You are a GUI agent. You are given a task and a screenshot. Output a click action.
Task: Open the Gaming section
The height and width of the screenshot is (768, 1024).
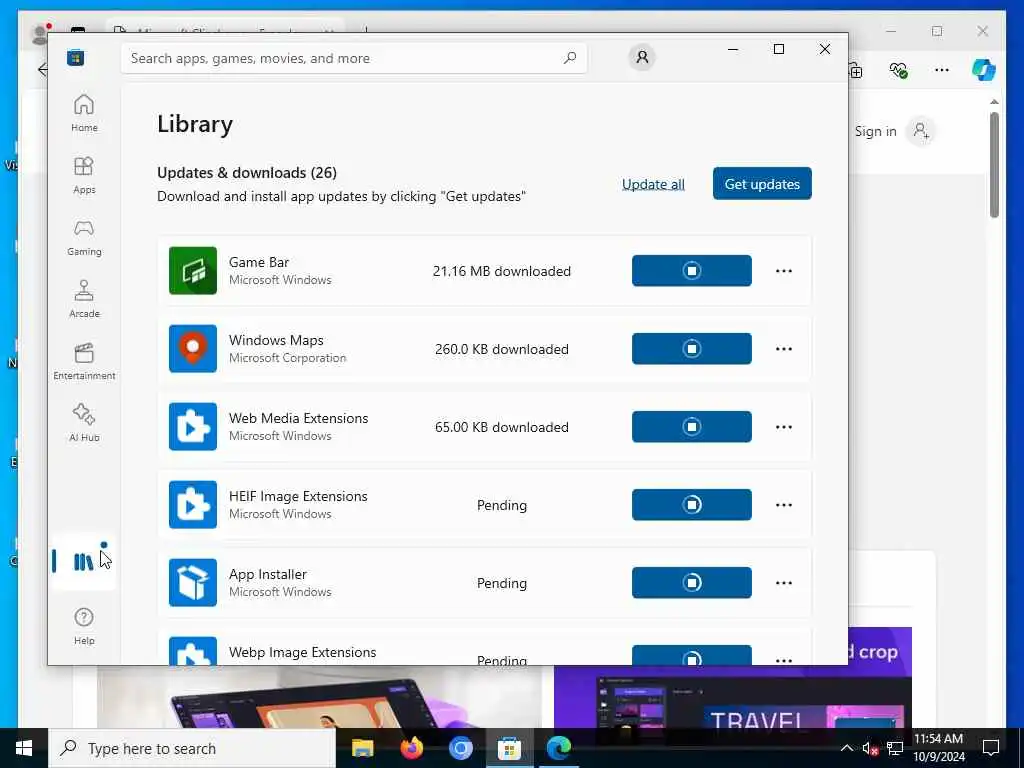pyautogui.click(x=84, y=237)
